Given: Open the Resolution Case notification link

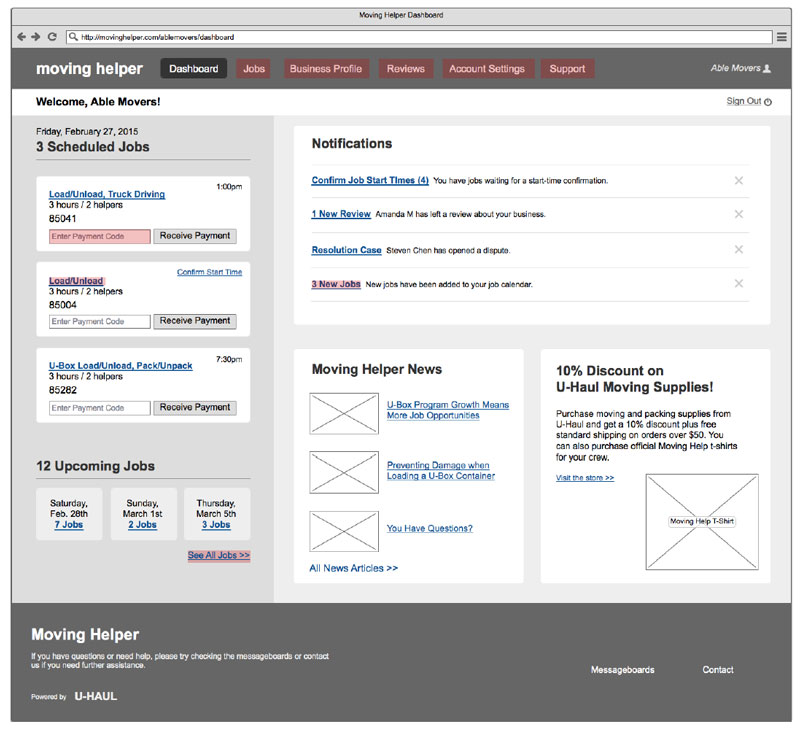Looking at the screenshot, I should tap(346, 250).
